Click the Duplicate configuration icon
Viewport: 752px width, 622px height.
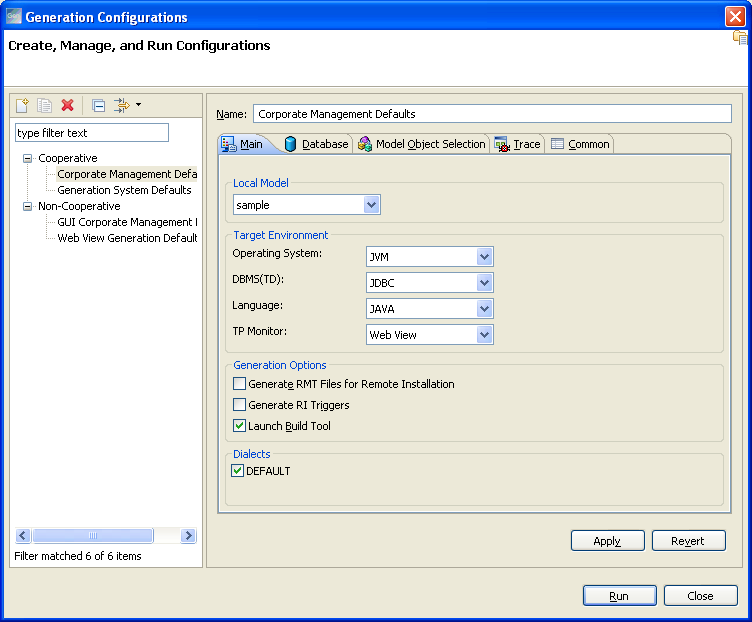[x=45, y=105]
